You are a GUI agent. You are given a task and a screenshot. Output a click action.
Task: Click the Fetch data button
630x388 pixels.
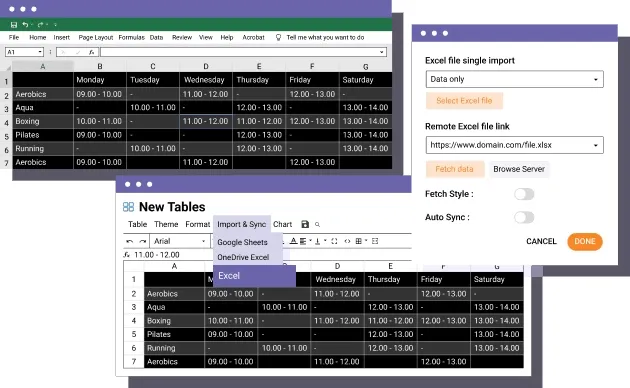[x=454, y=169]
